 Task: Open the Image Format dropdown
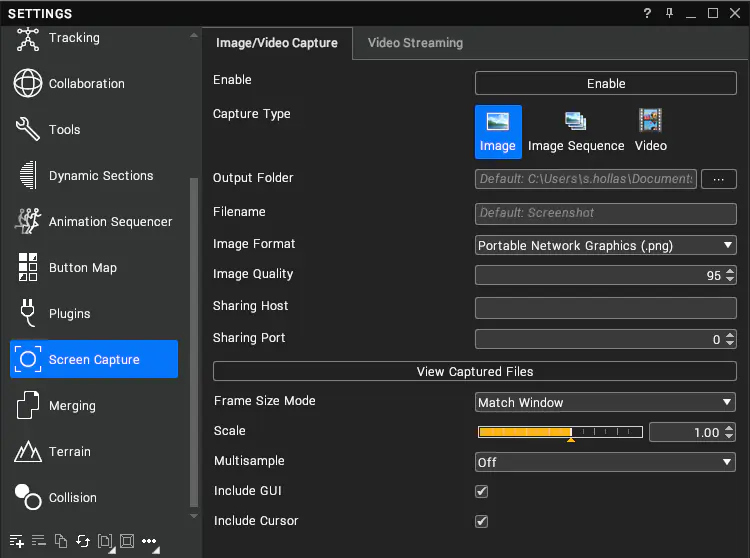606,245
